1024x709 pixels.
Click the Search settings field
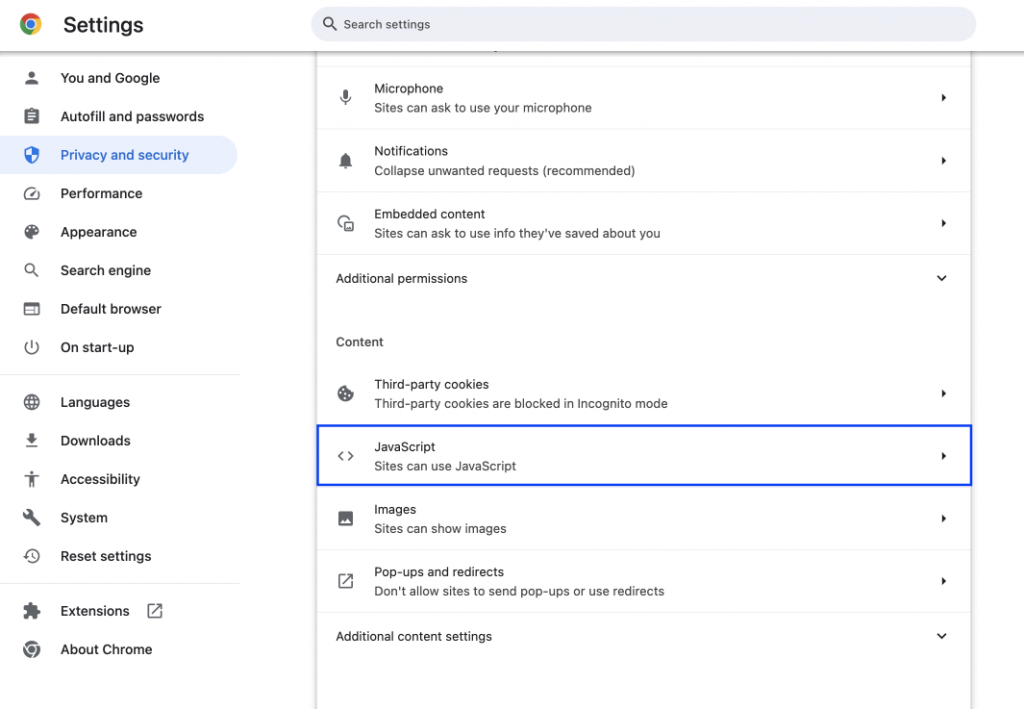pos(643,23)
